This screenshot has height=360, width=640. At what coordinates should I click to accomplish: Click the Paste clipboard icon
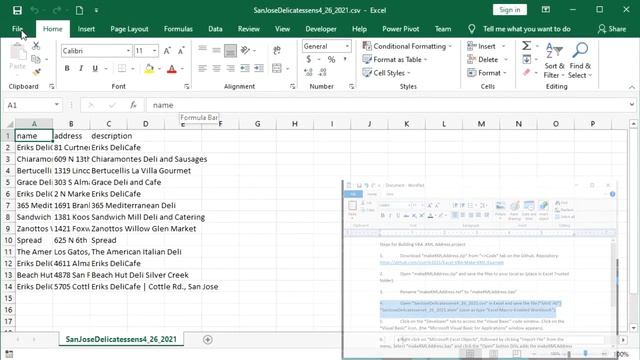click(x=18, y=53)
